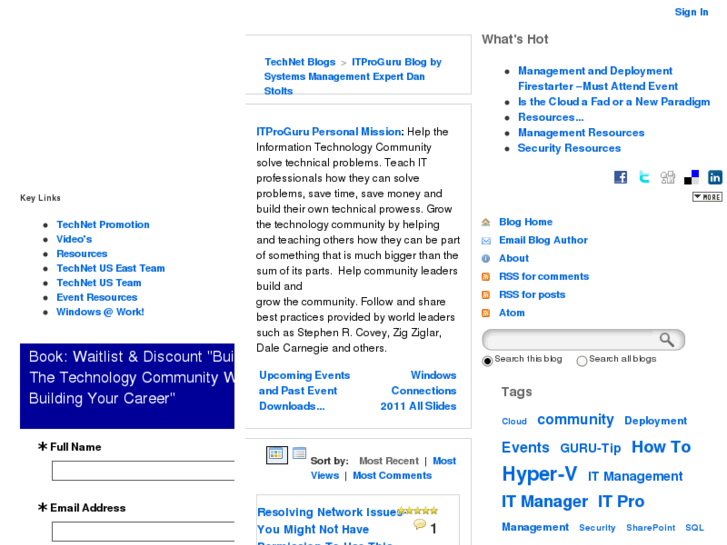Open RSS for comments link

tap(544, 276)
